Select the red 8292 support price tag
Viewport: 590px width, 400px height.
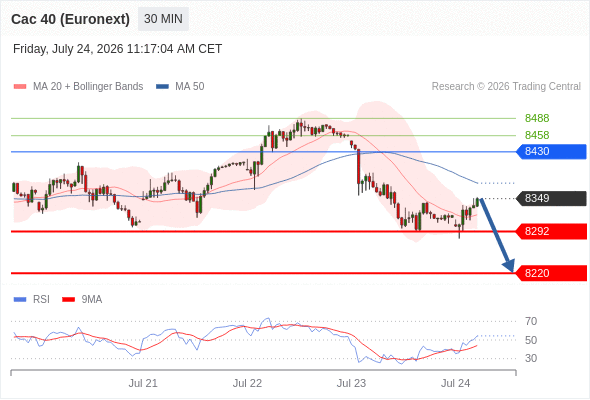[x=551, y=231]
